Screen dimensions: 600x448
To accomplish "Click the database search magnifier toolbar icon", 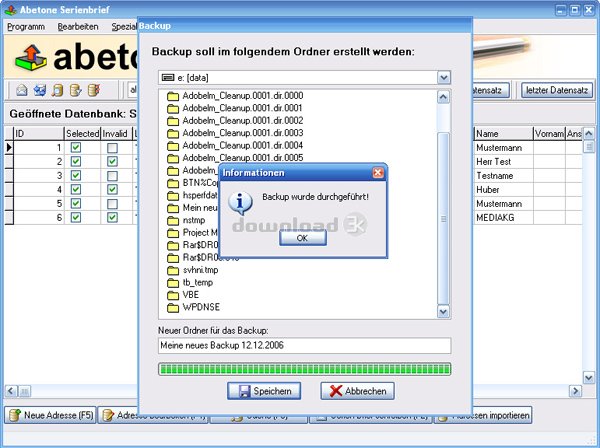I will point(58,90).
